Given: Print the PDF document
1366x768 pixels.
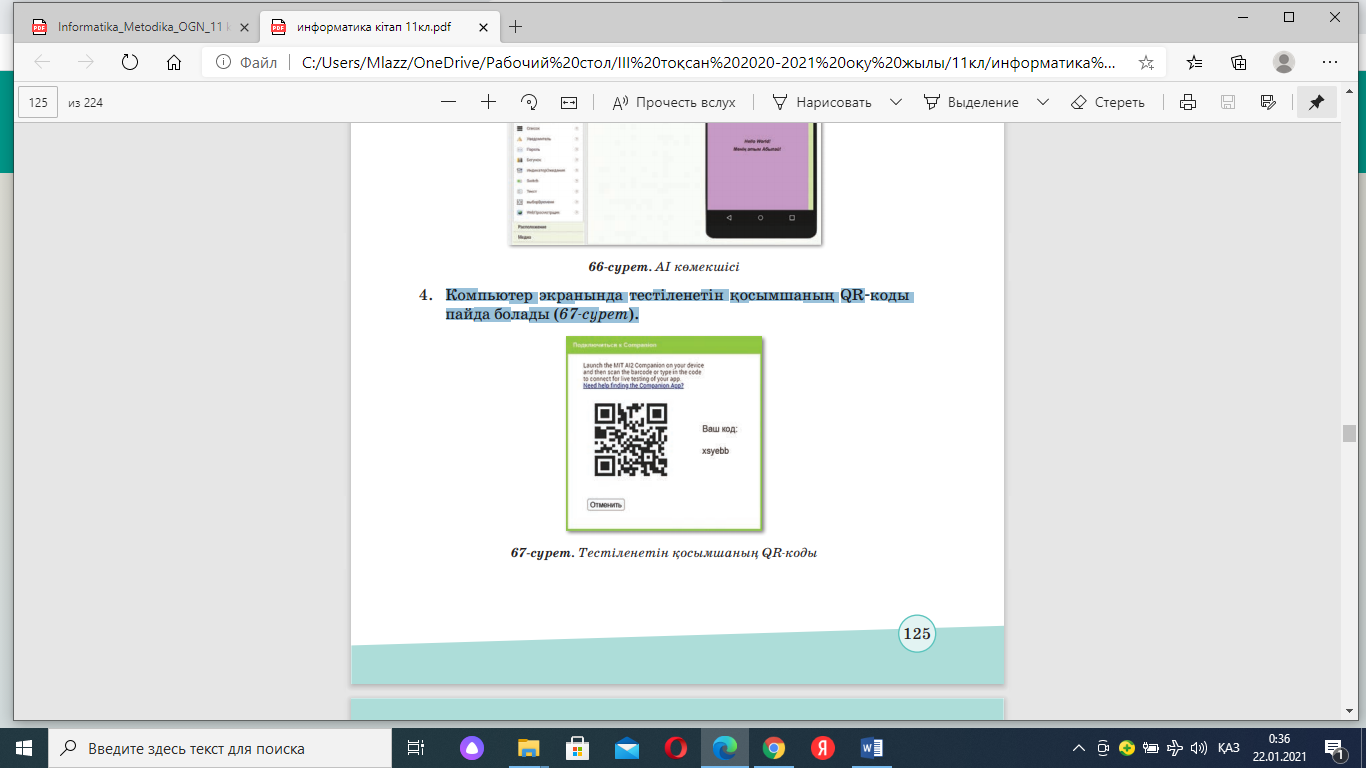Looking at the screenshot, I should click(x=1188, y=102).
